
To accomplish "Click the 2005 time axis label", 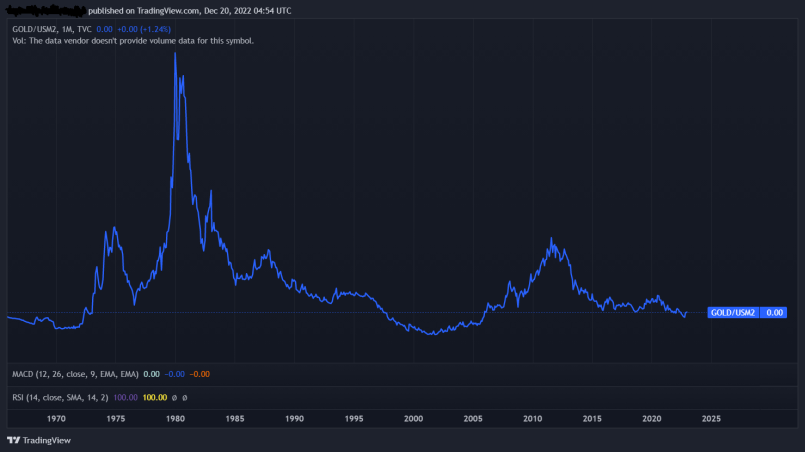I will [x=473, y=419].
